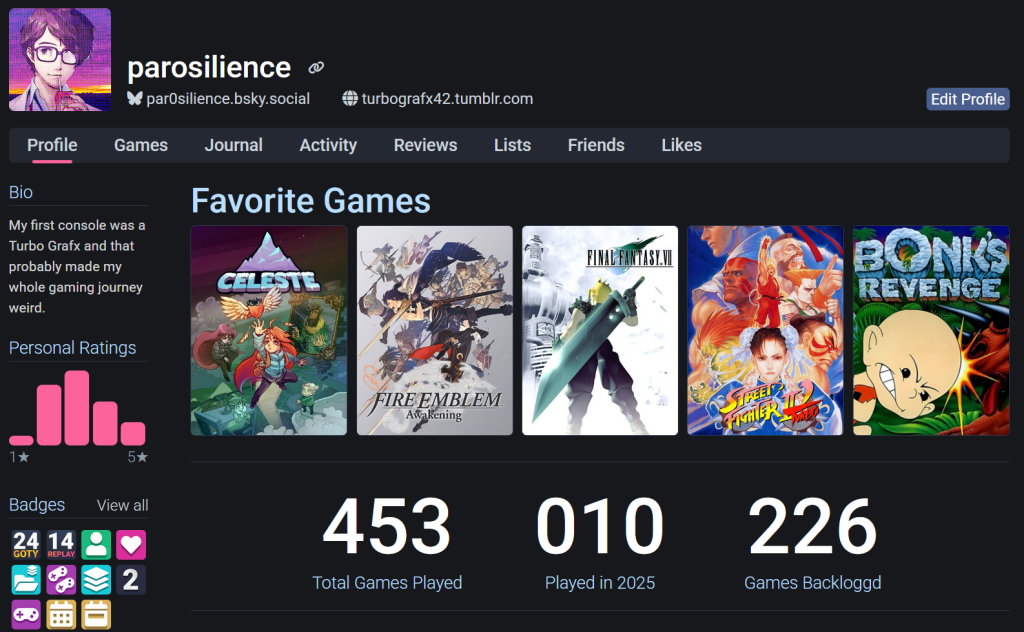This screenshot has height=632, width=1024.
Task: Click the folder with stack badge
Action: coord(26,580)
